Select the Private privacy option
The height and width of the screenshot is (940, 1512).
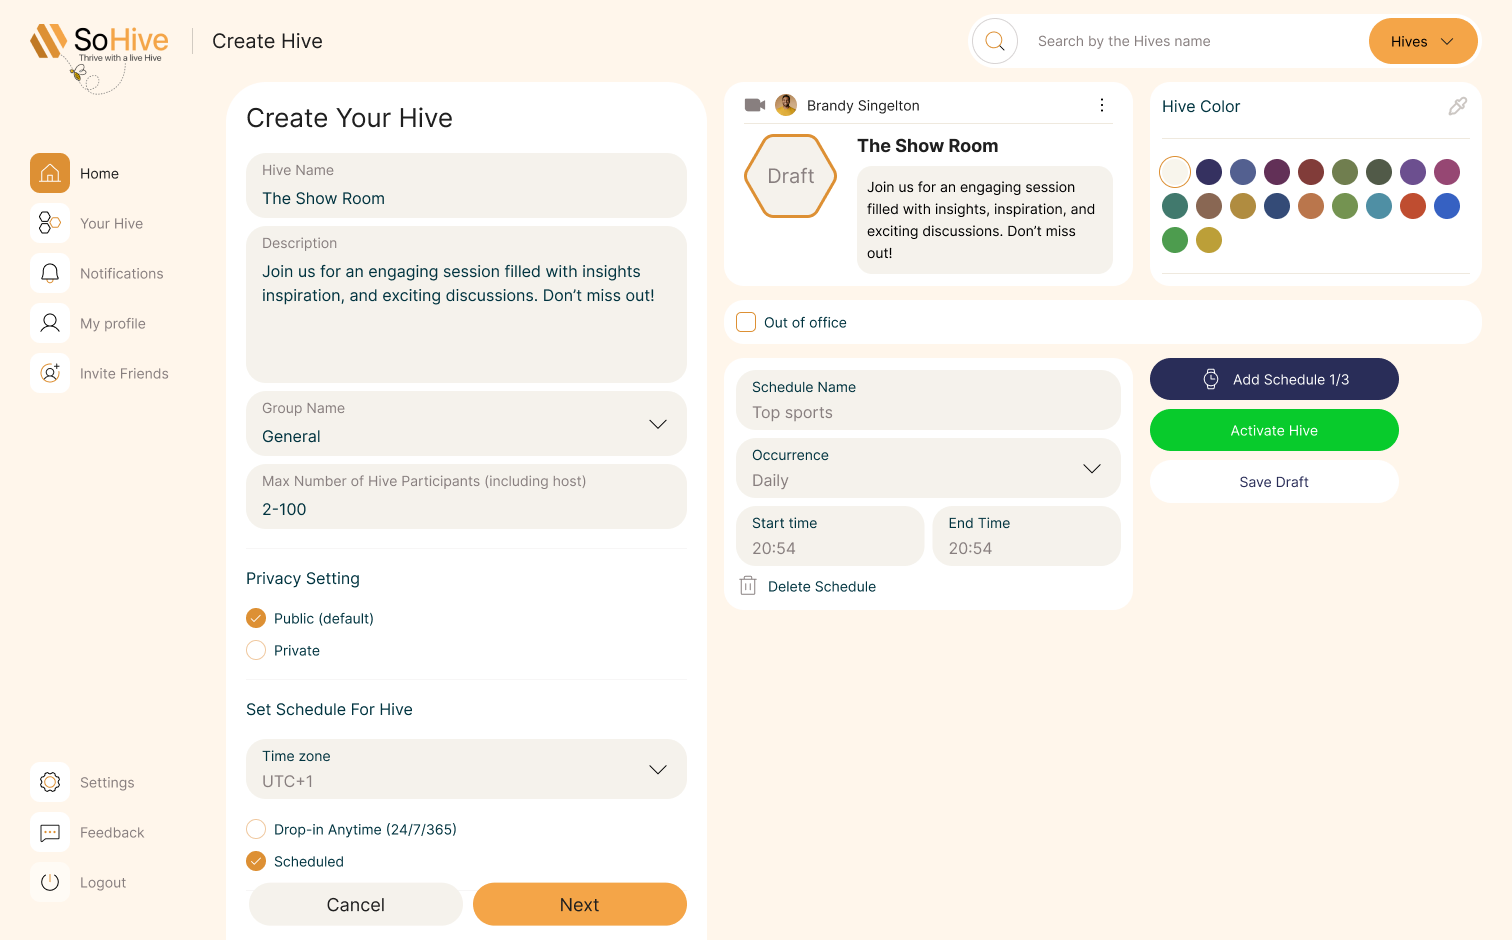click(x=256, y=650)
